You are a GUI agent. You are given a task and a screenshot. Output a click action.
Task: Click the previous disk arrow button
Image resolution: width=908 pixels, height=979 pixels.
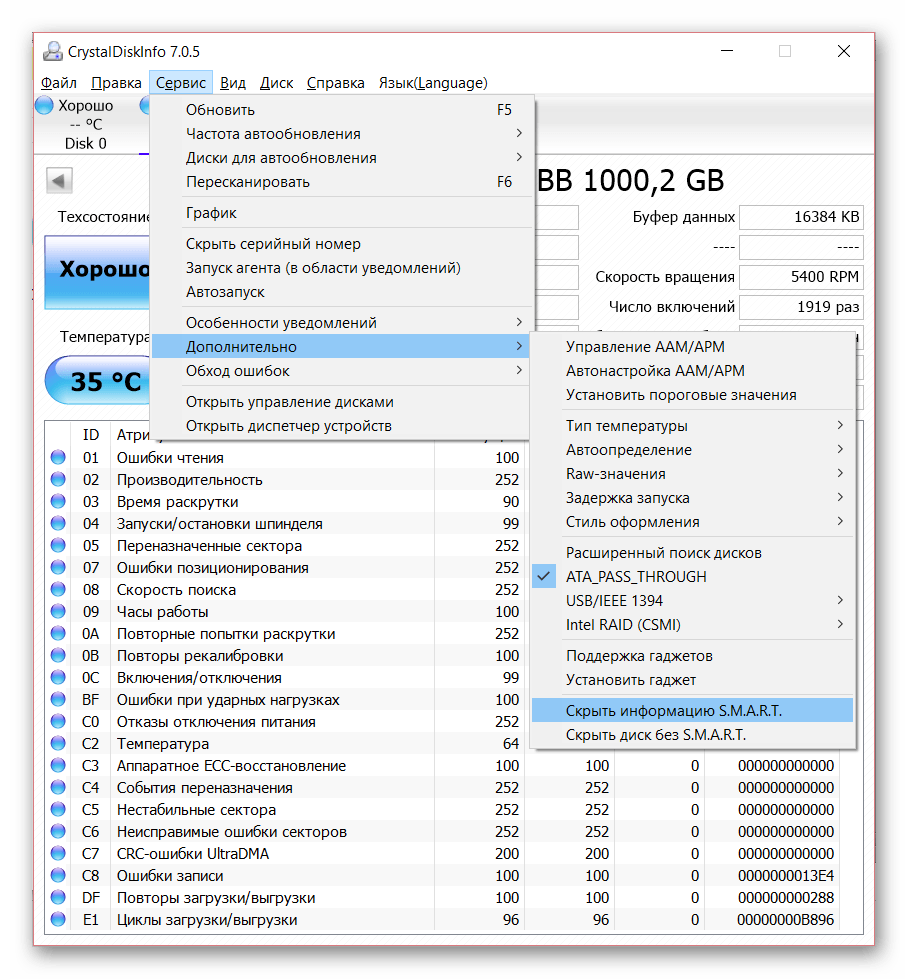click(59, 181)
